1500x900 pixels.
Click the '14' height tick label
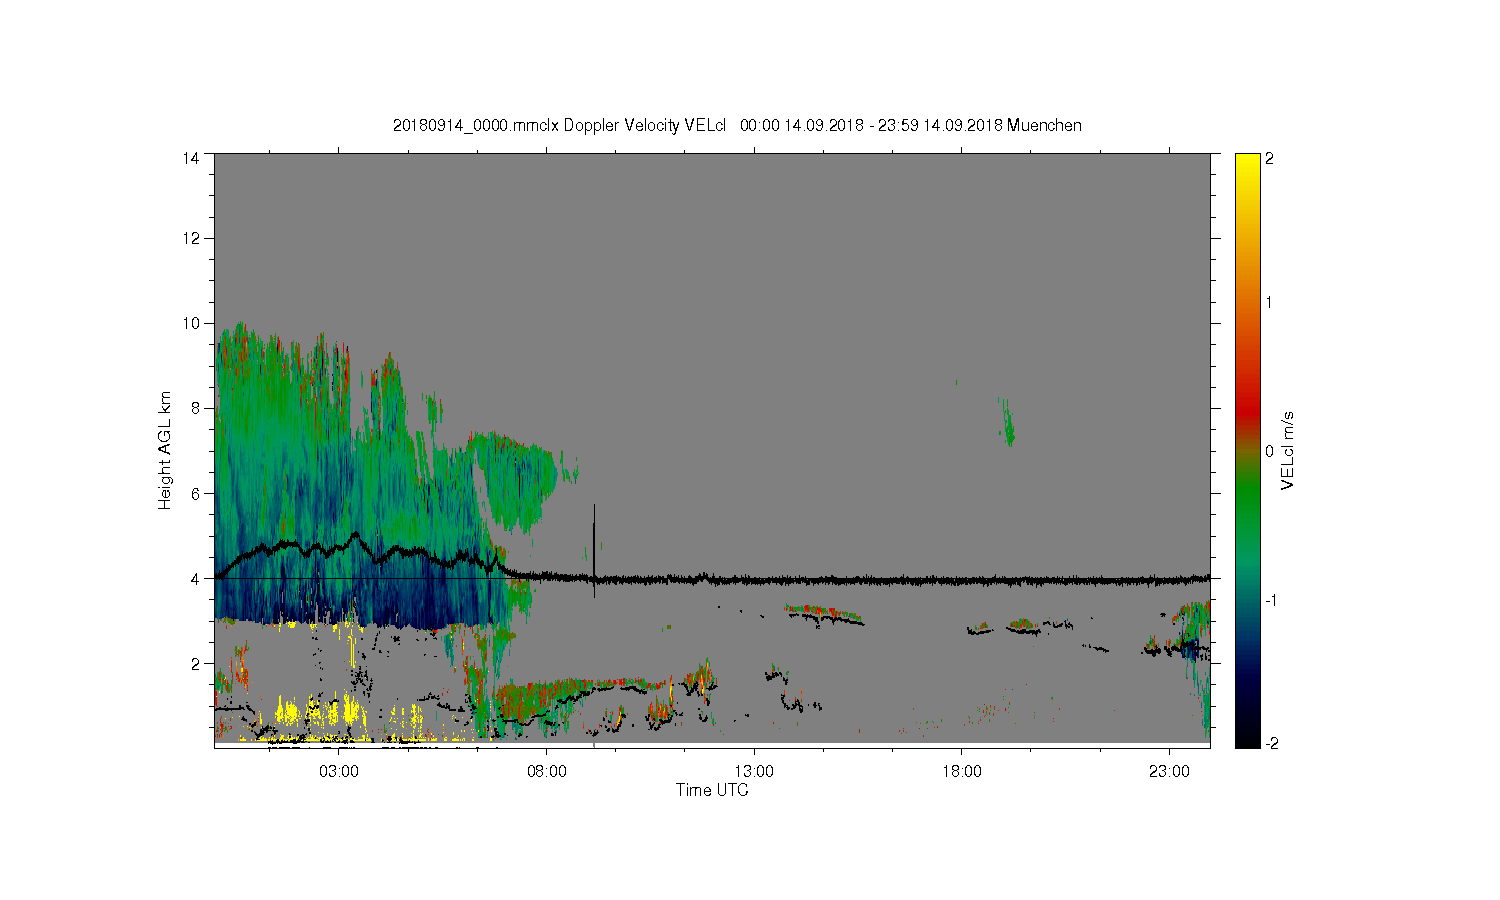tap(191, 158)
